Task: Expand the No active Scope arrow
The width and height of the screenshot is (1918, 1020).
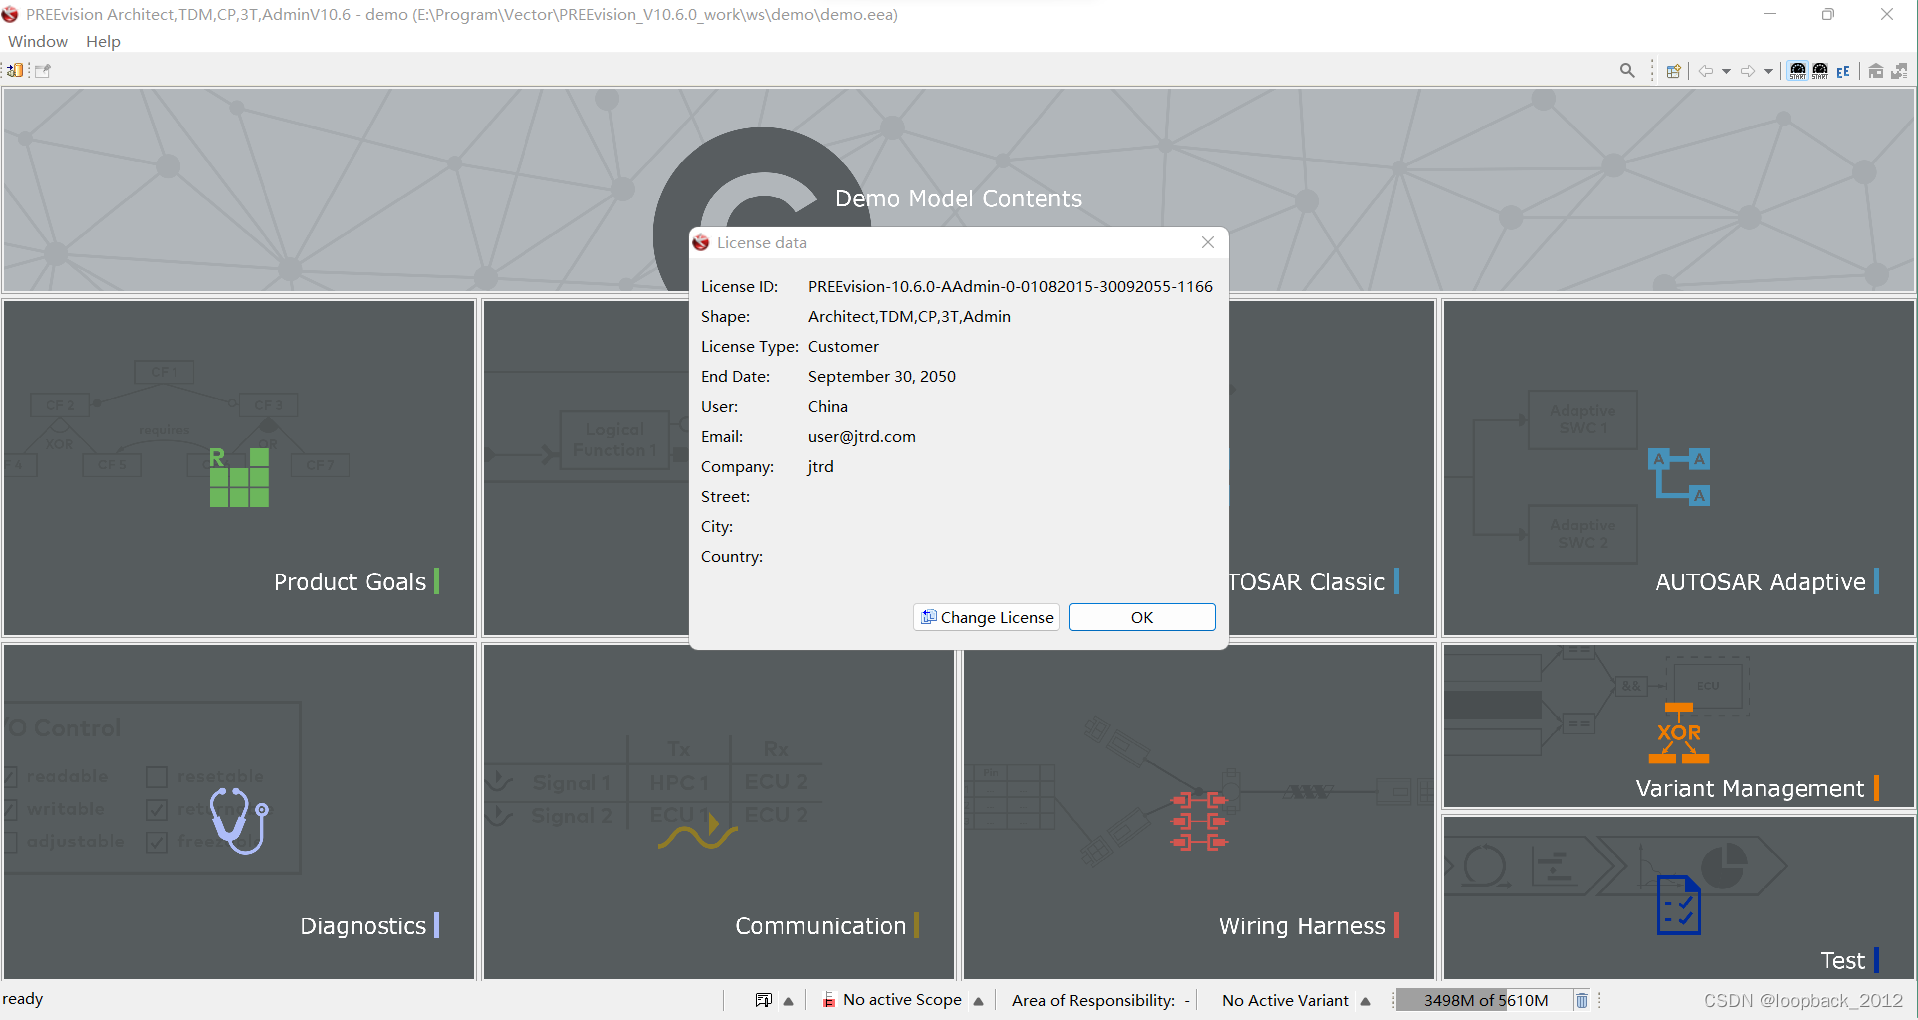Action: coord(978,1001)
